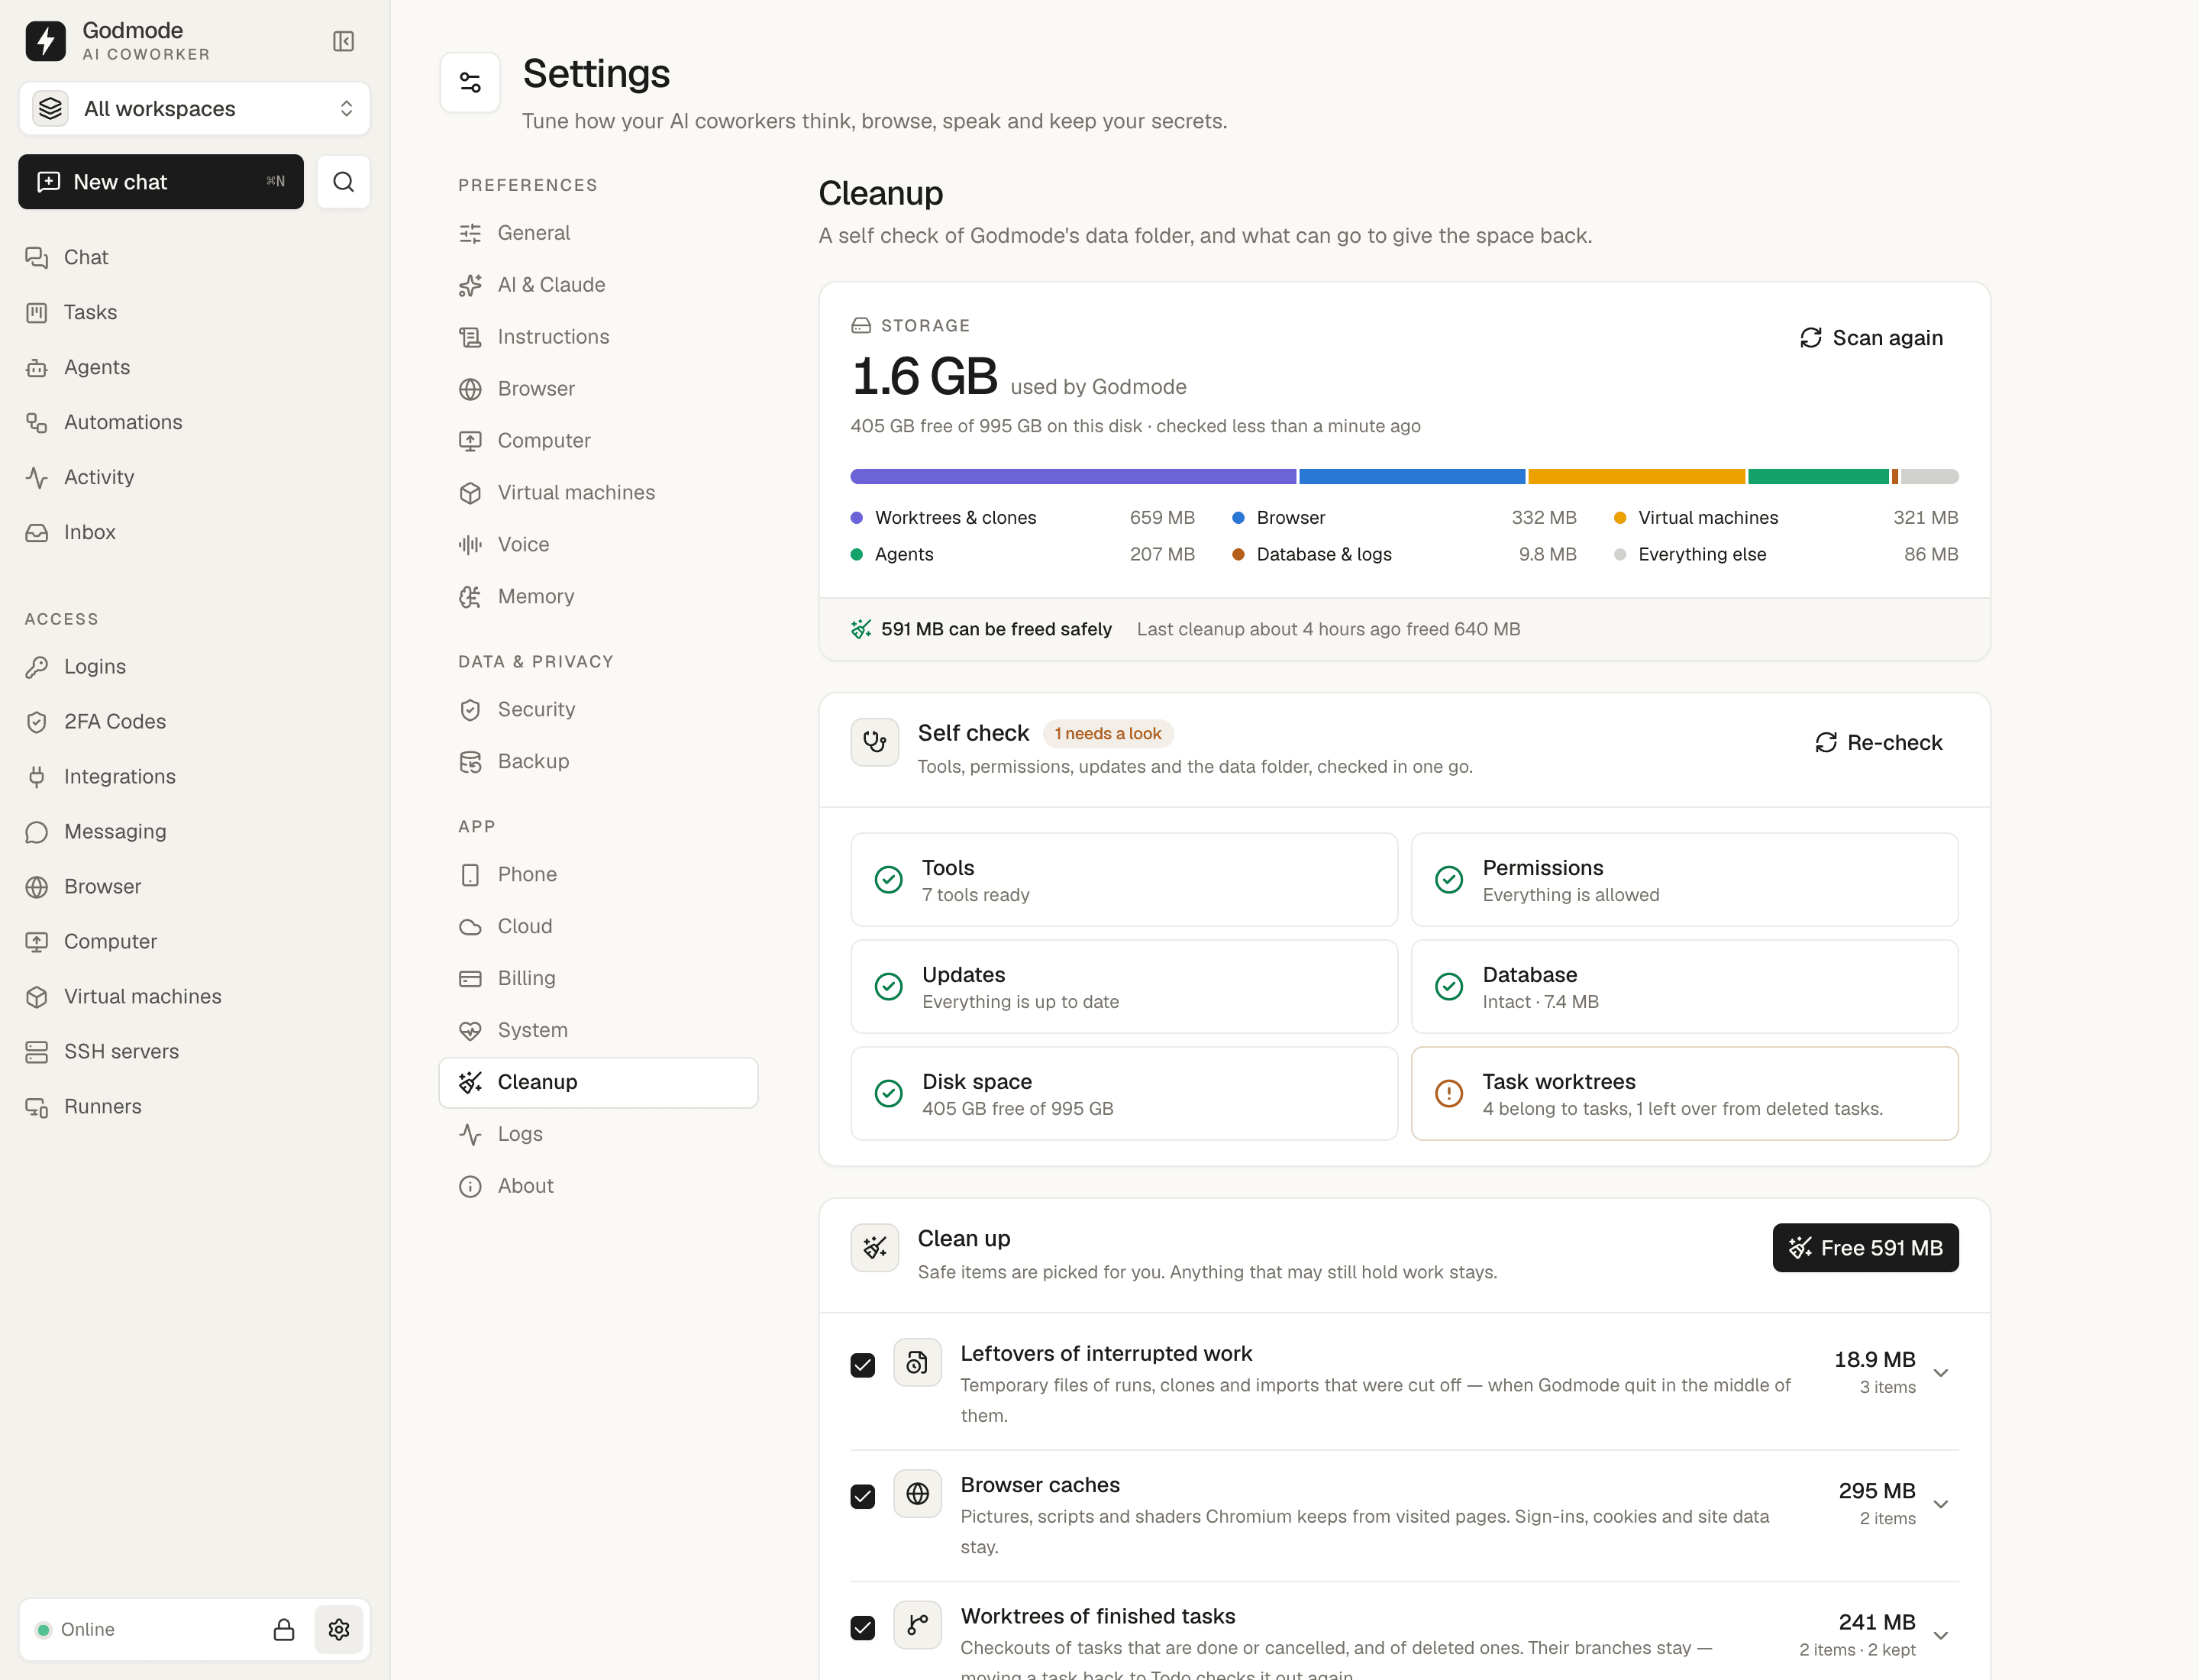This screenshot has width=2199, height=1680.
Task: Open SSH servers in the sidebar
Action: [x=194, y=1051]
